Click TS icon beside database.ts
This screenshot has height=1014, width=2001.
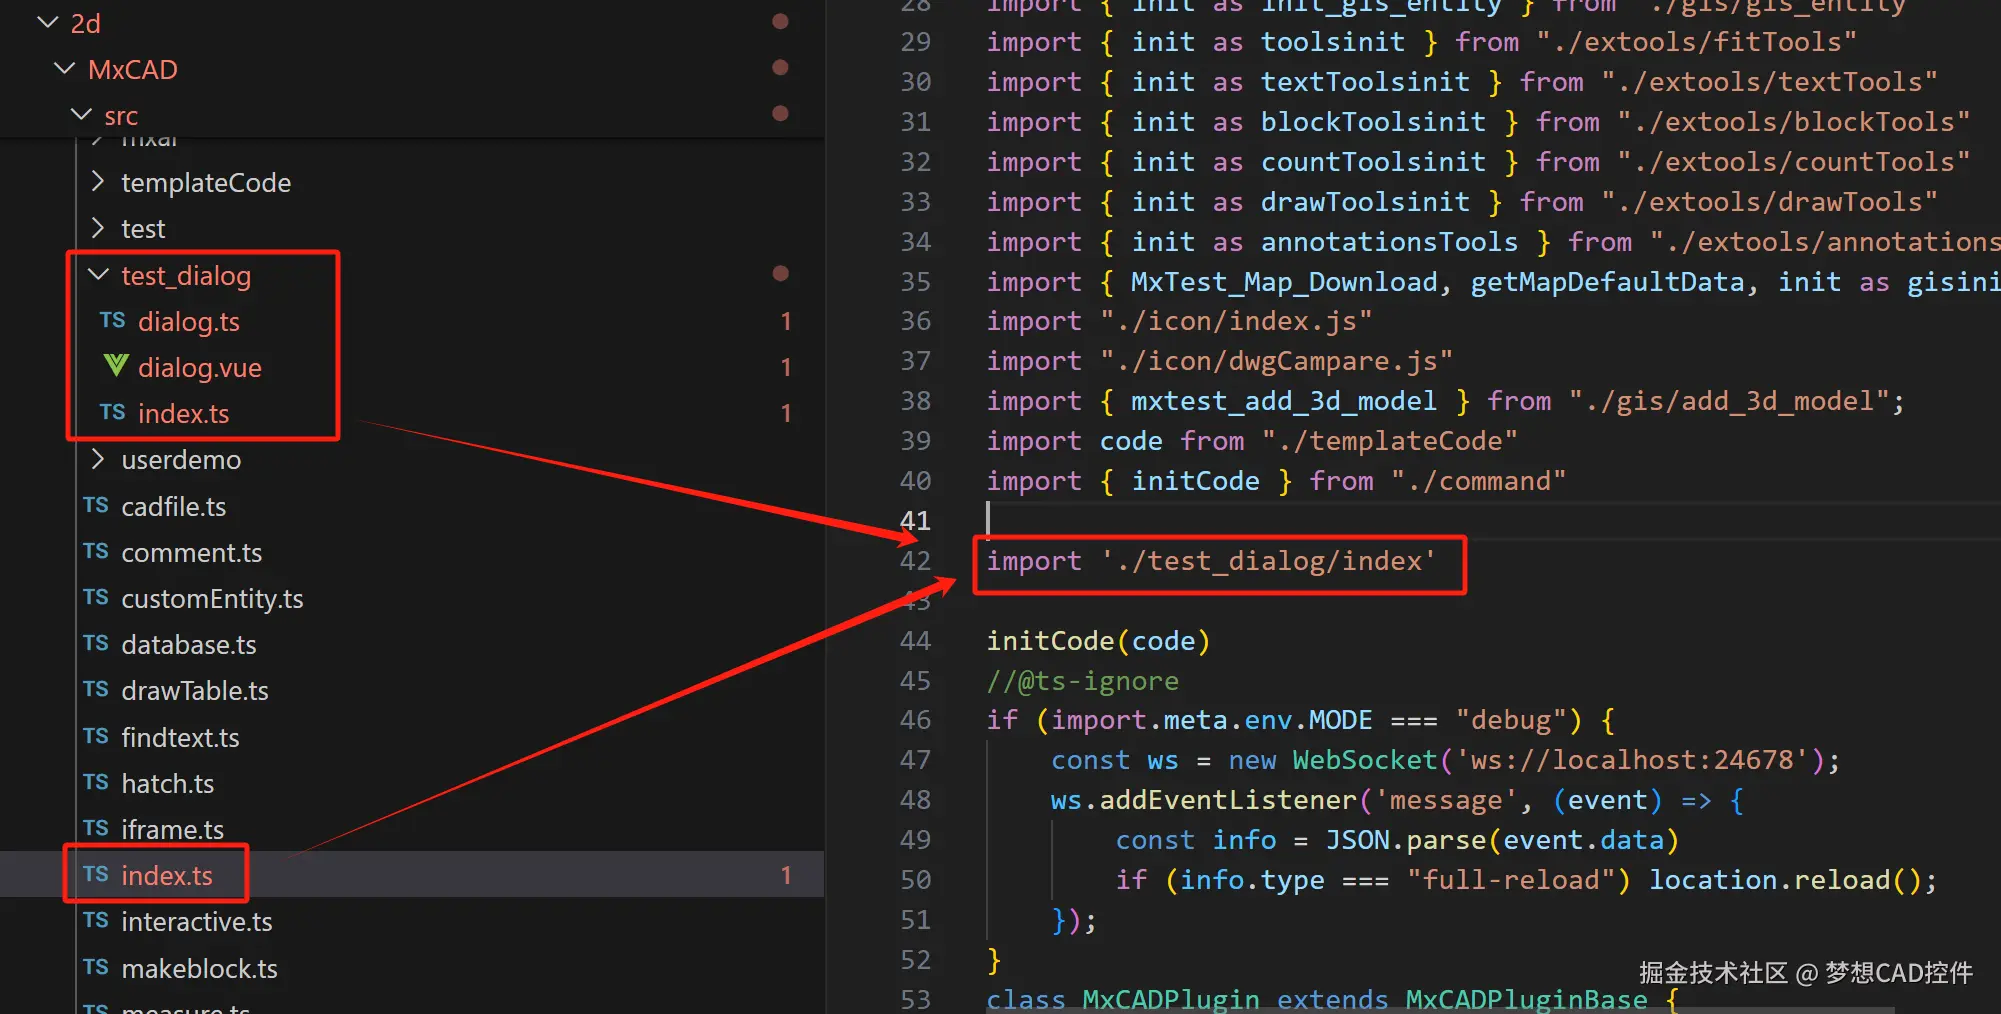pyautogui.click(x=96, y=643)
